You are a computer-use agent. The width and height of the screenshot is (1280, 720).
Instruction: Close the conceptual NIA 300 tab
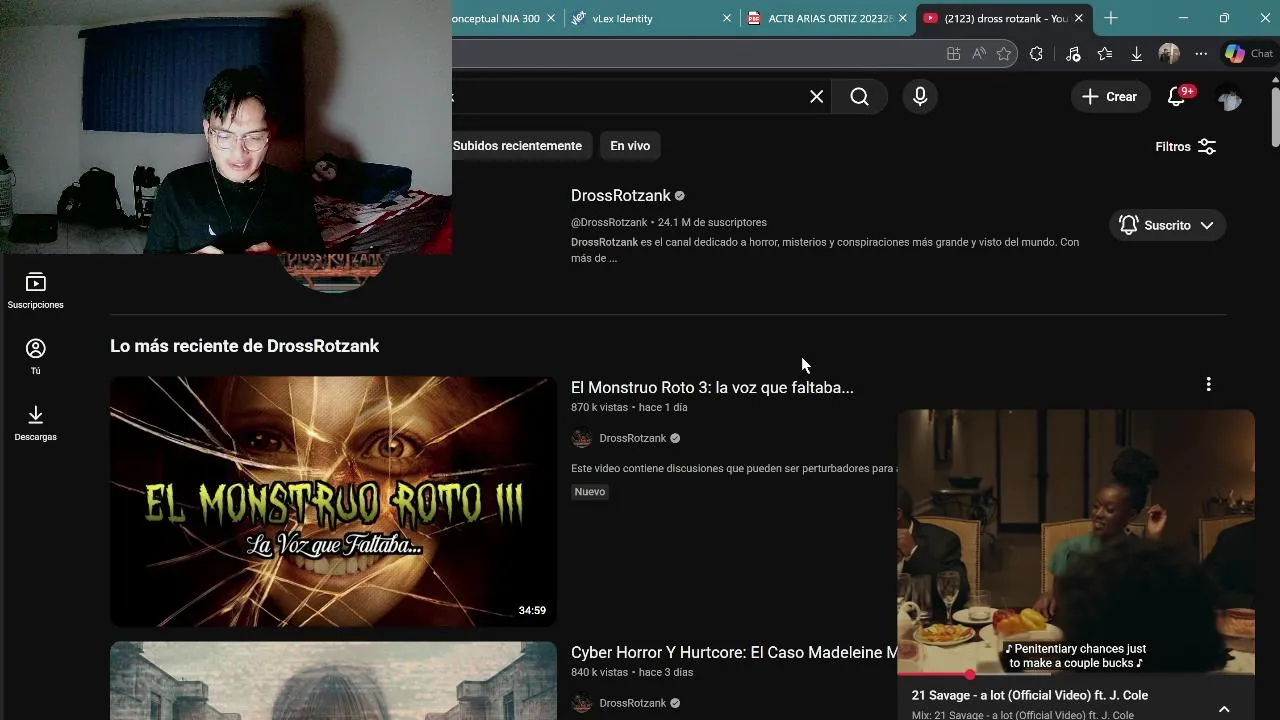pyautogui.click(x=551, y=18)
